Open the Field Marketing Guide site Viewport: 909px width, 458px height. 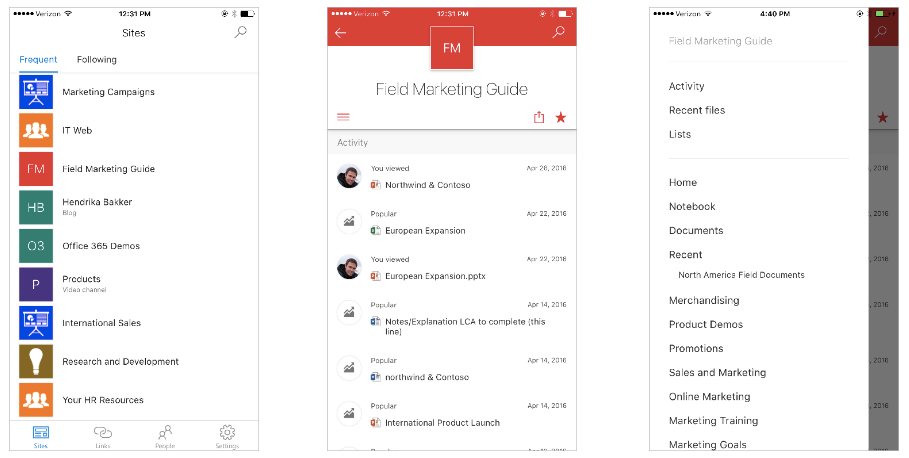pos(108,169)
